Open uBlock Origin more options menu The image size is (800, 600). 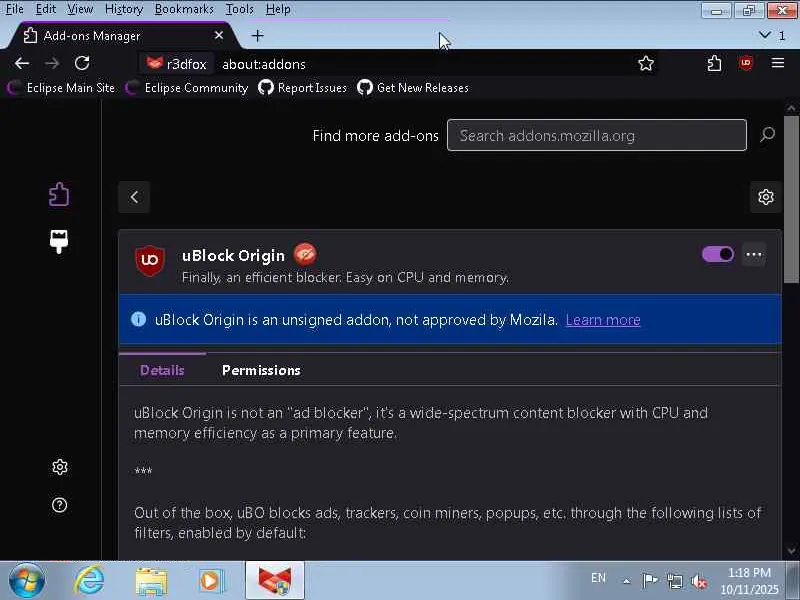click(754, 254)
